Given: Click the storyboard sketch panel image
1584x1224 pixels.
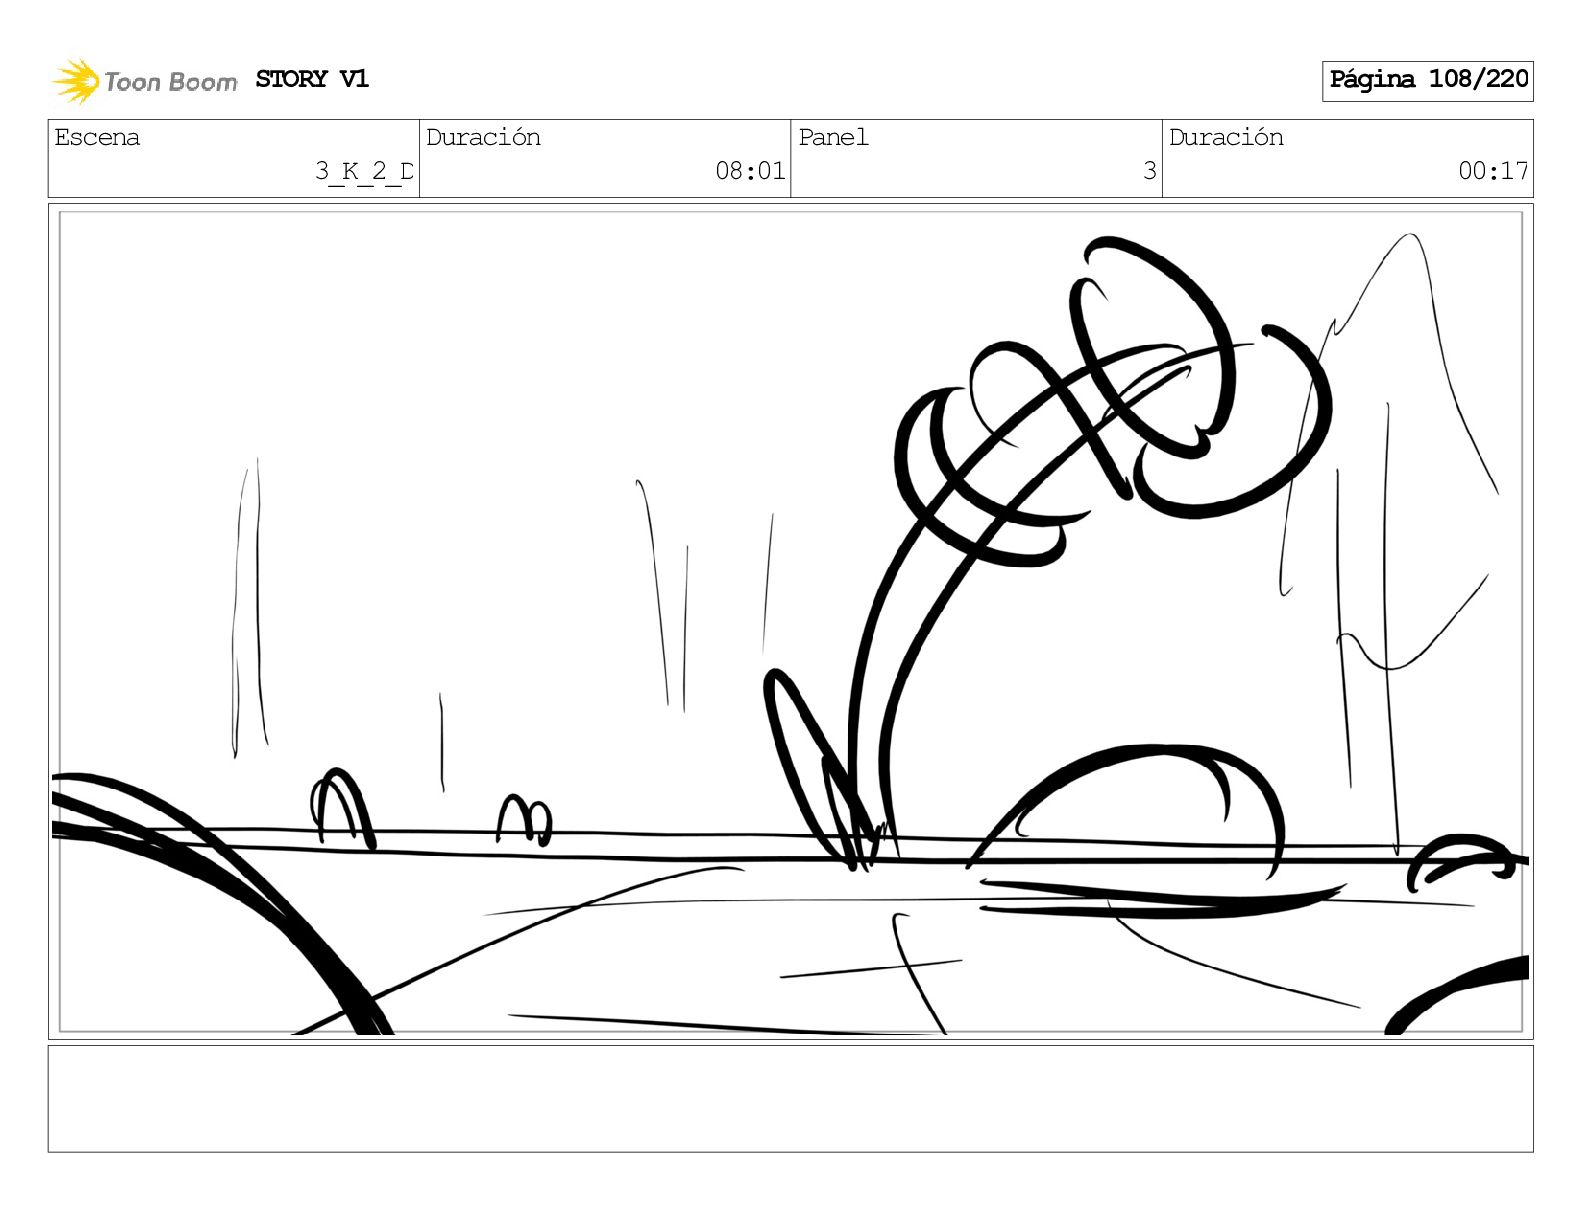Looking at the screenshot, I should (x=790, y=621).
